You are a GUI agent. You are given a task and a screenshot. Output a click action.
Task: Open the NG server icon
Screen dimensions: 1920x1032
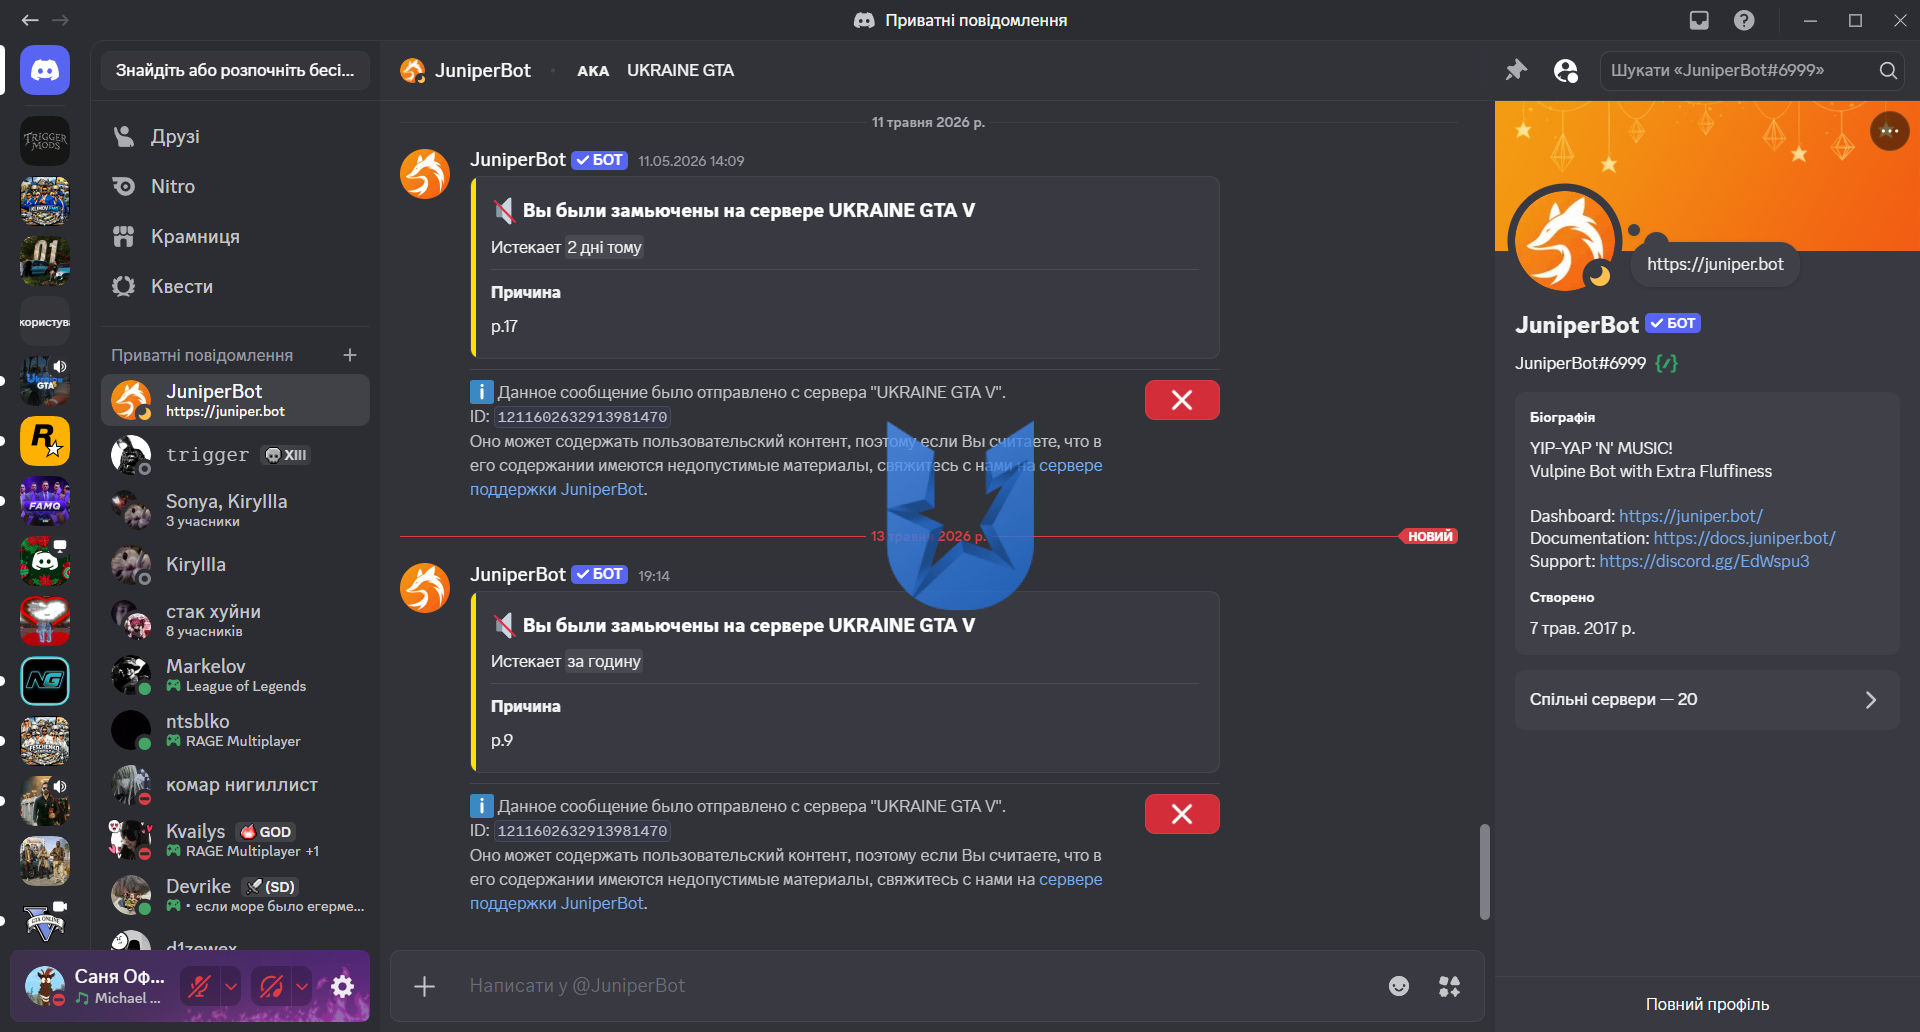[x=45, y=681]
